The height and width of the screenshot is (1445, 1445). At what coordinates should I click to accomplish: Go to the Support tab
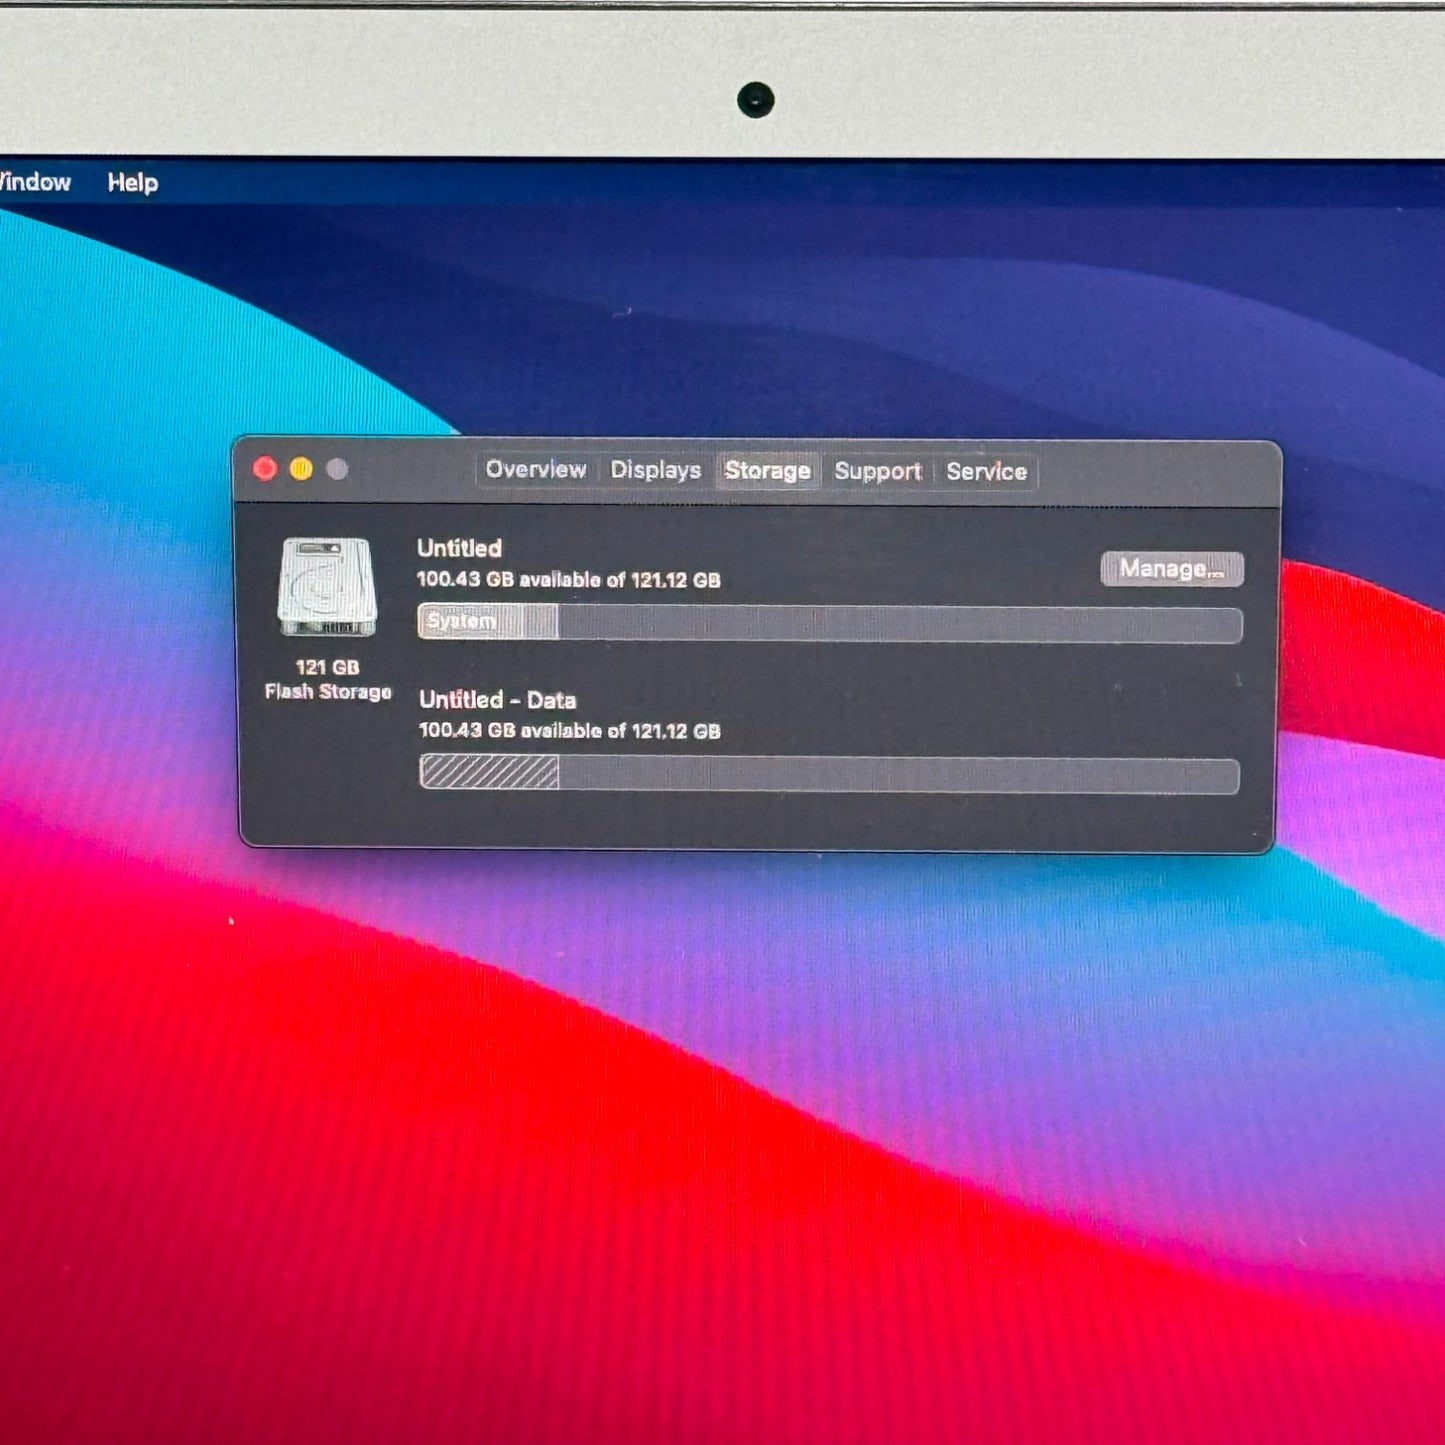[877, 471]
